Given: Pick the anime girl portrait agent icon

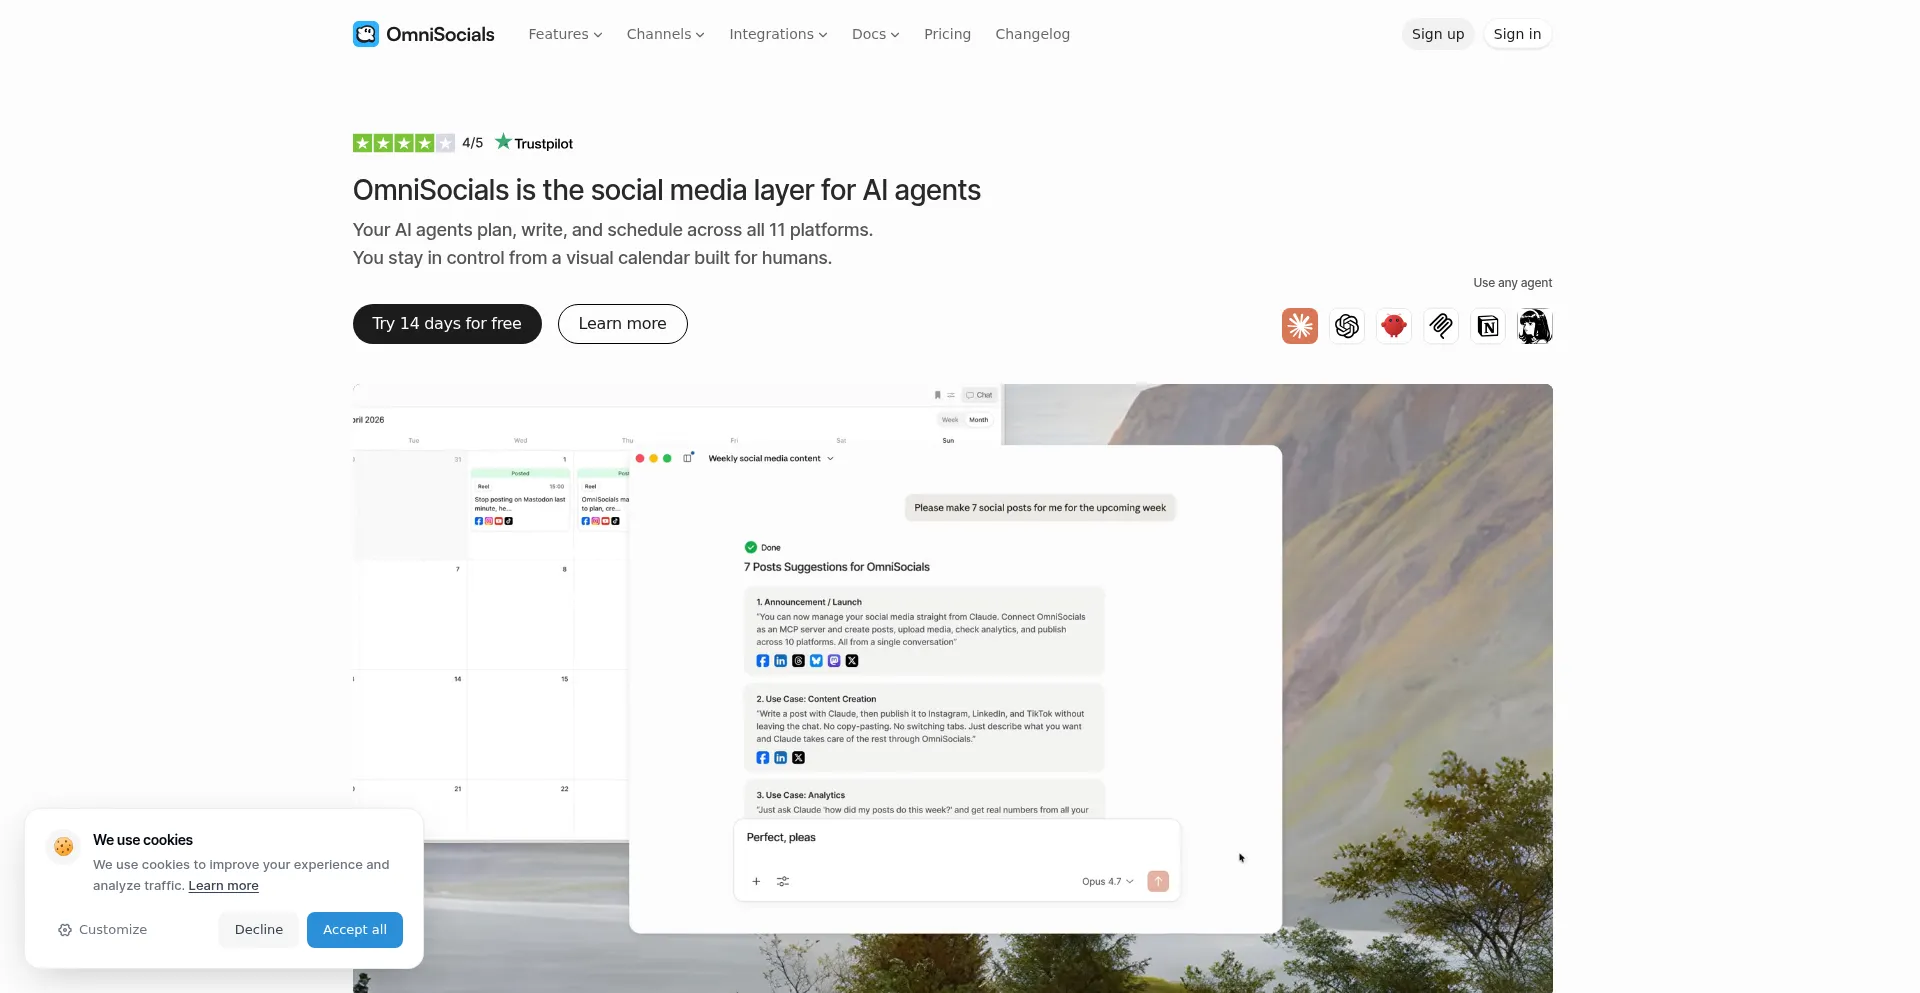Looking at the screenshot, I should [x=1535, y=326].
